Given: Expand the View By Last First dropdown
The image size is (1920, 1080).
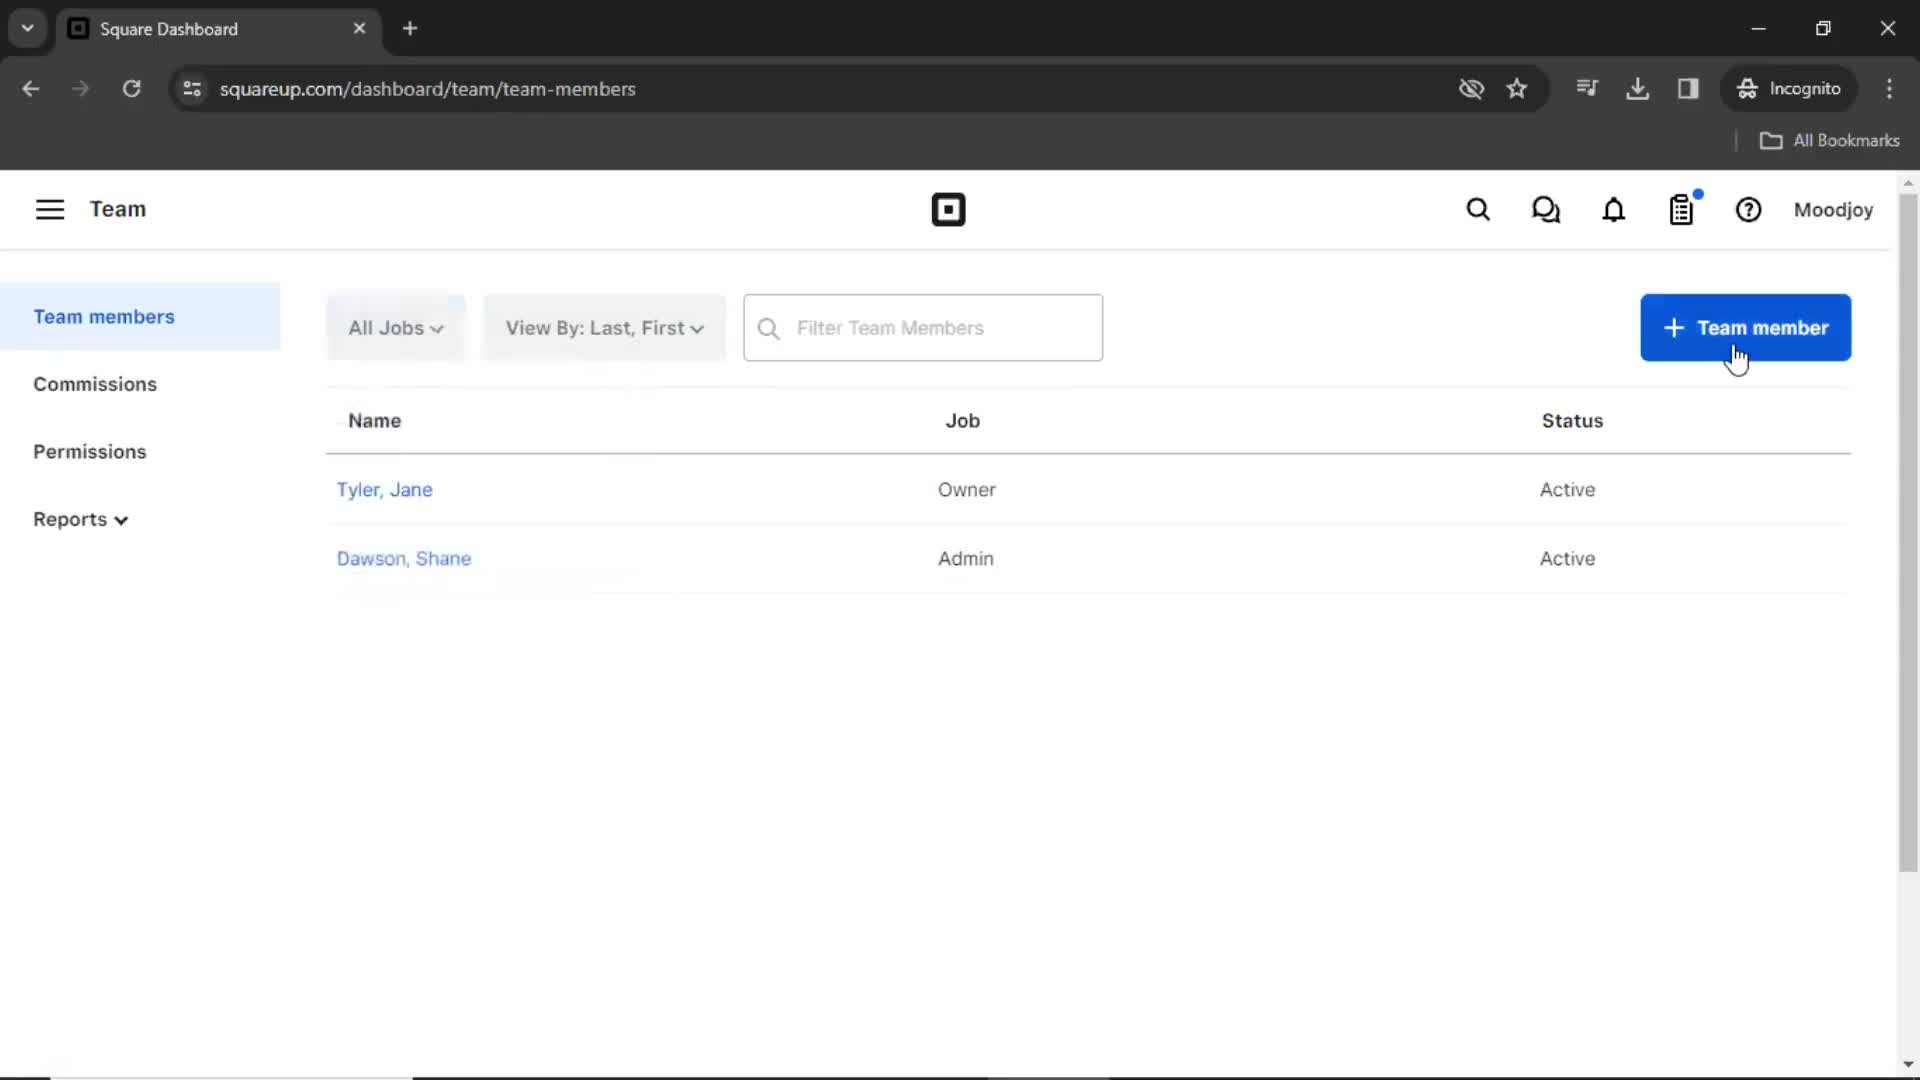Looking at the screenshot, I should [605, 328].
